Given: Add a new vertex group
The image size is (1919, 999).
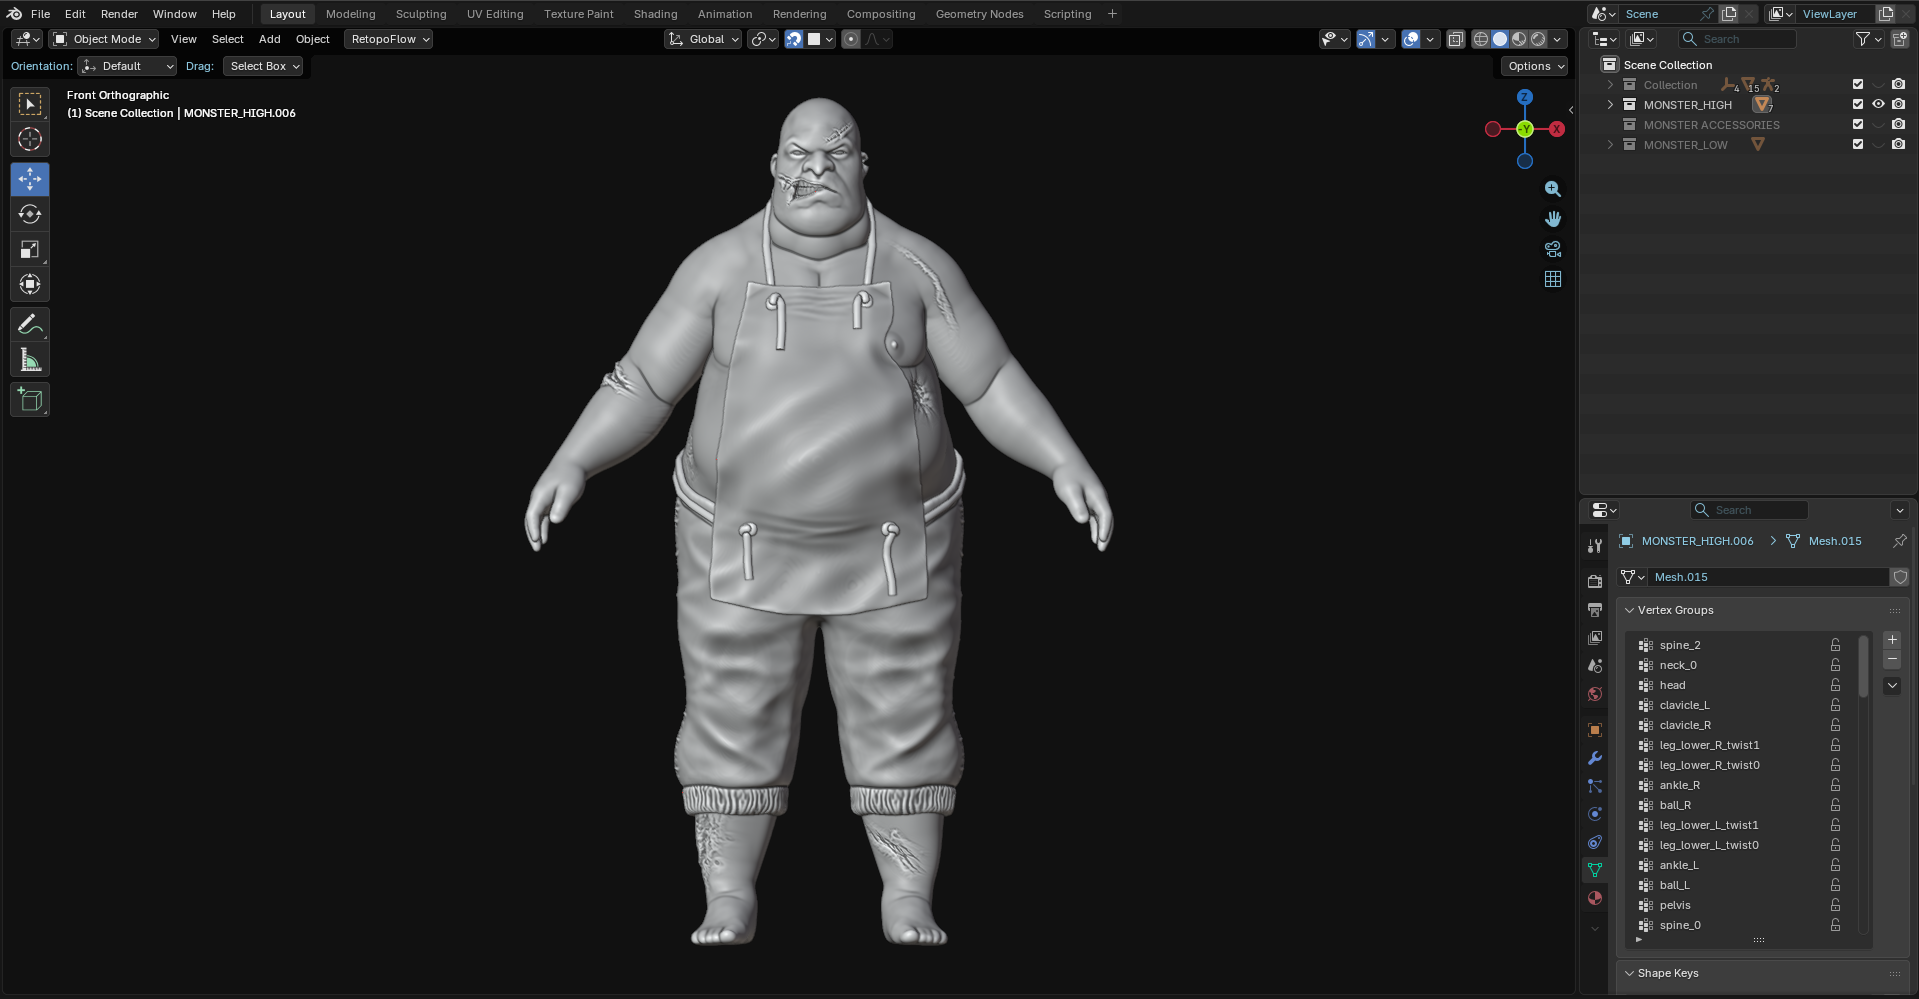Looking at the screenshot, I should tap(1892, 640).
